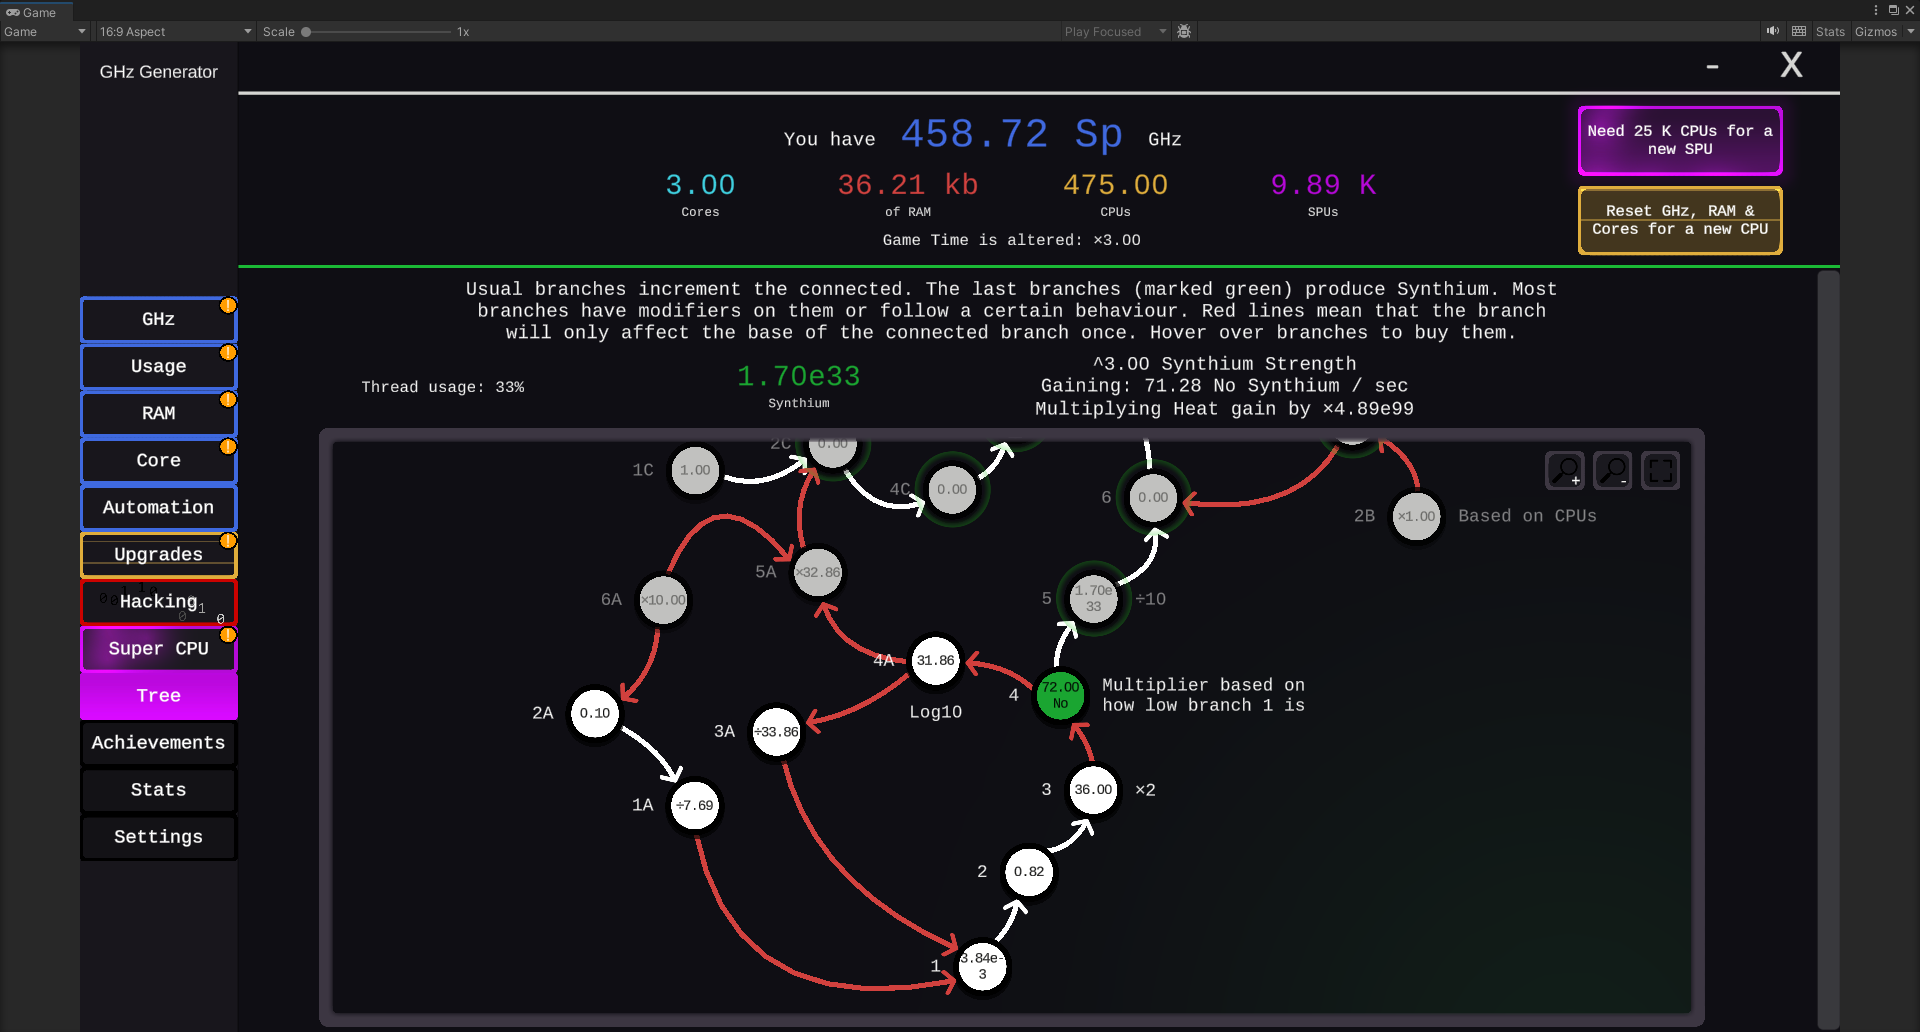Click Need 25 K CPUs SPU button
This screenshot has height=1032, width=1920.
pos(1680,140)
